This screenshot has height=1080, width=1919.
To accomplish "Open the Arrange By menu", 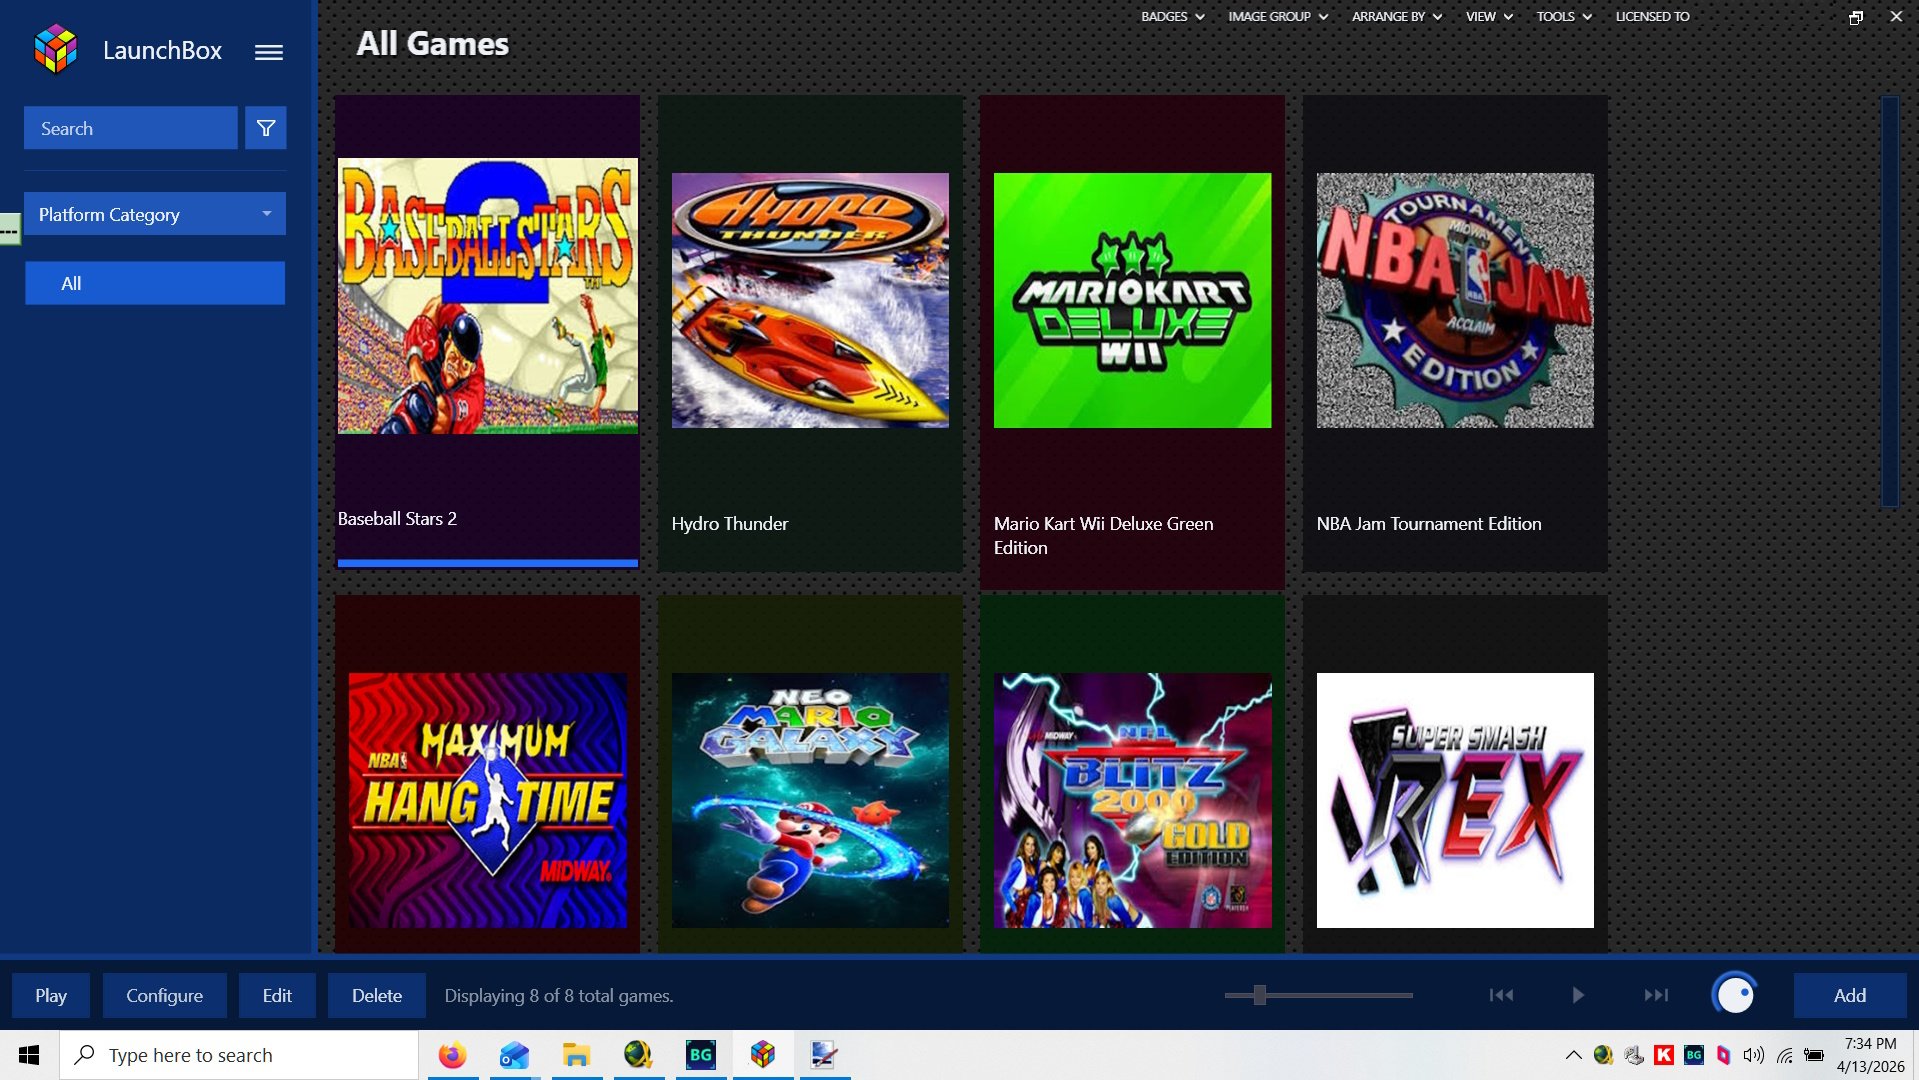I will (1396, 17).
